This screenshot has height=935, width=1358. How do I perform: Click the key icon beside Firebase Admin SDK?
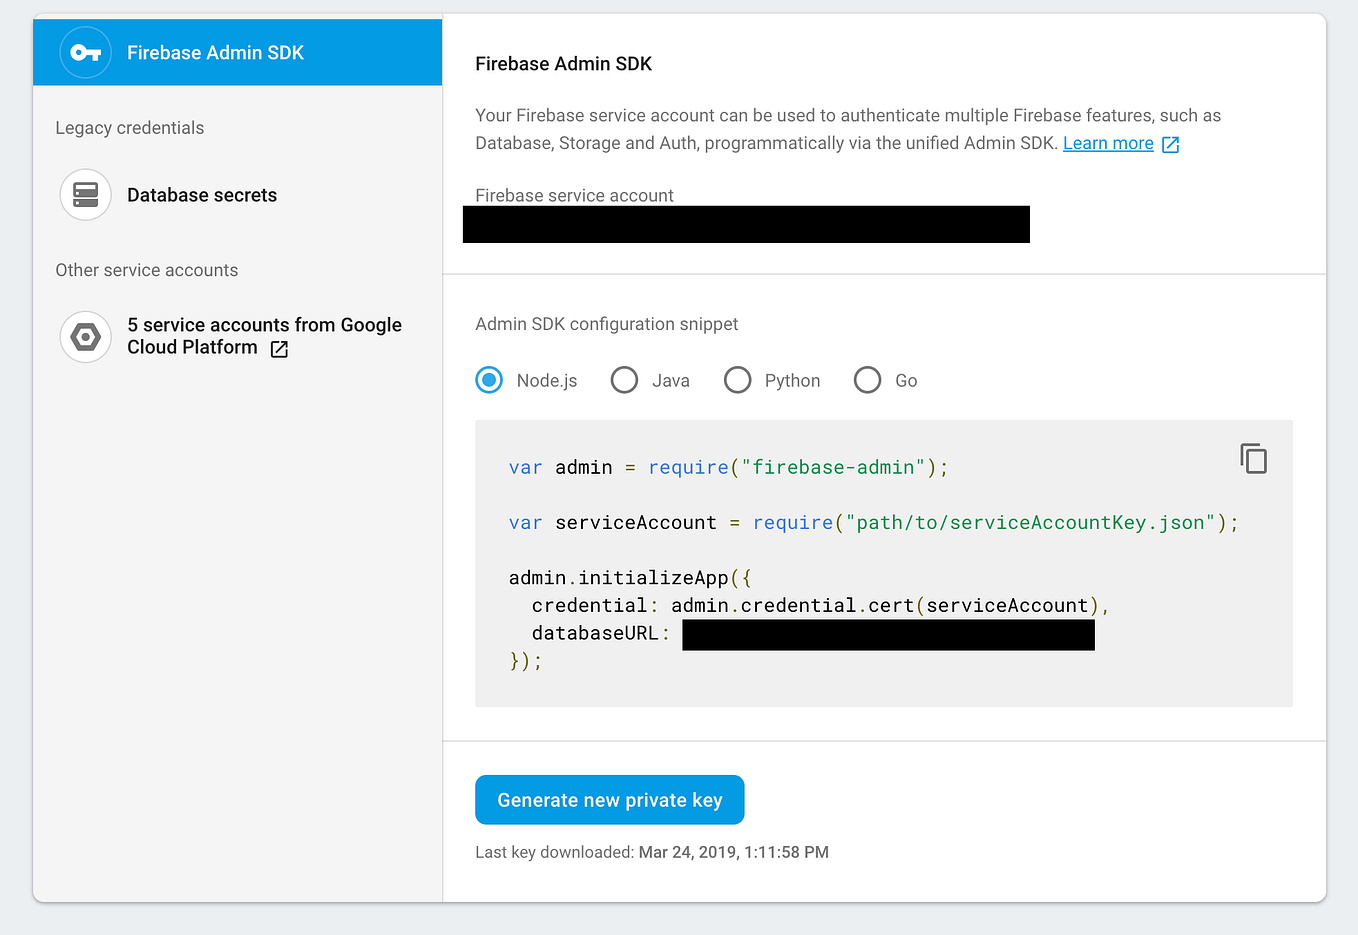(85, 52)
